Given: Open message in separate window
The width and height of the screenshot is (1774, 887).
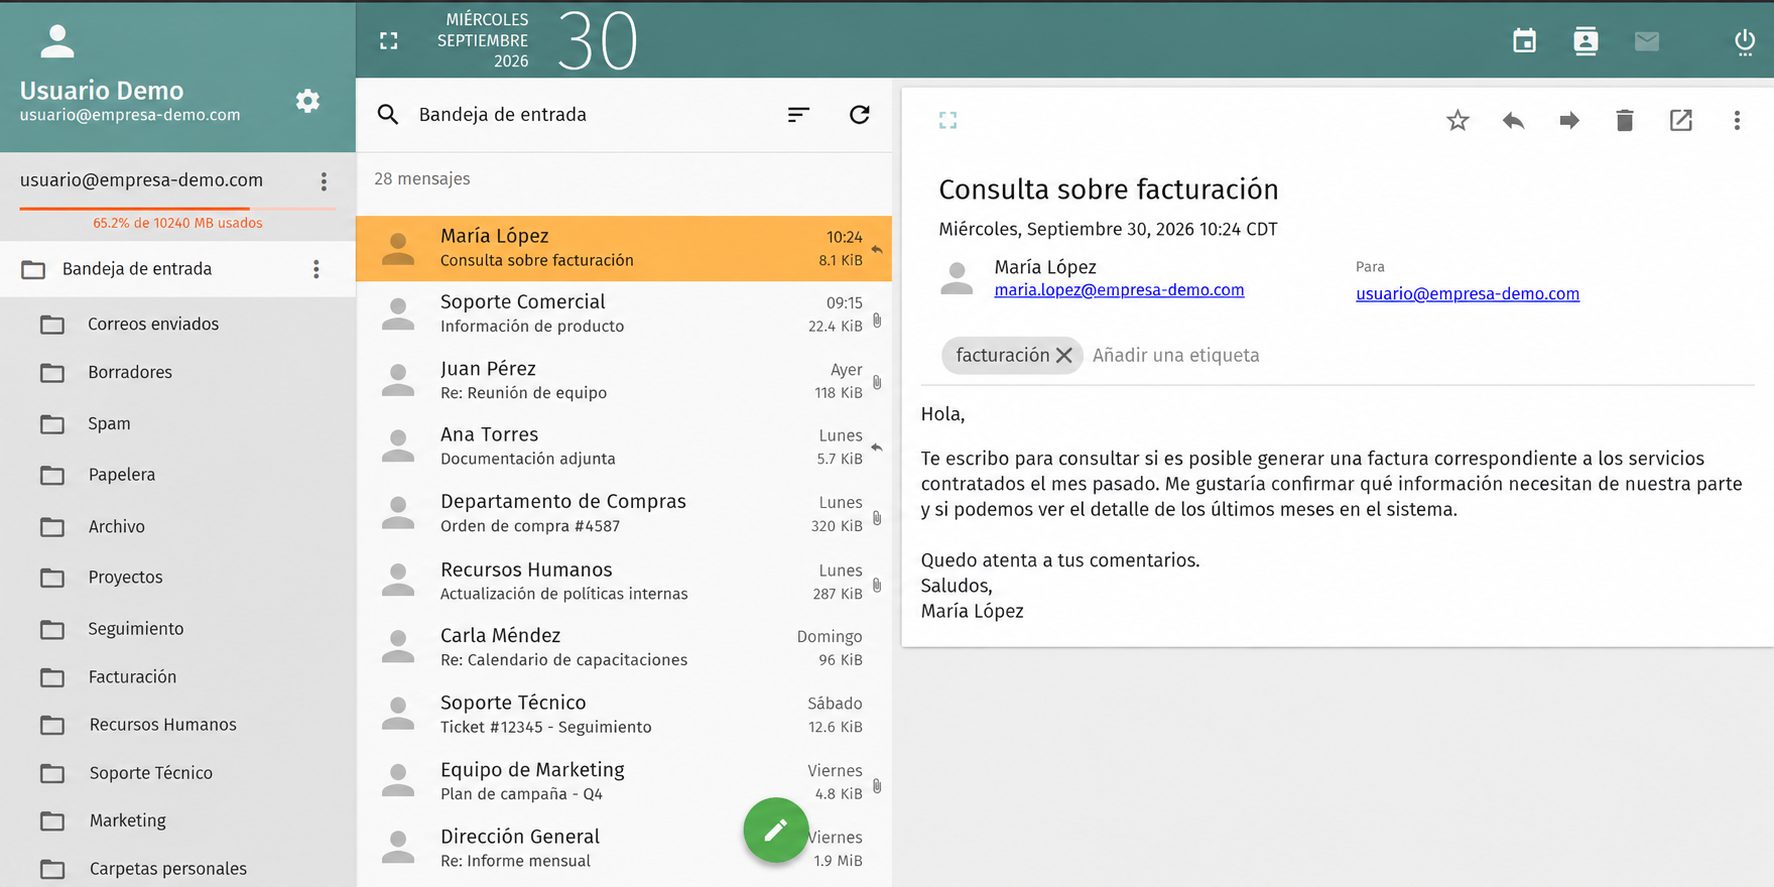Looking at the screenshot, I should [x=1681, y=121].
